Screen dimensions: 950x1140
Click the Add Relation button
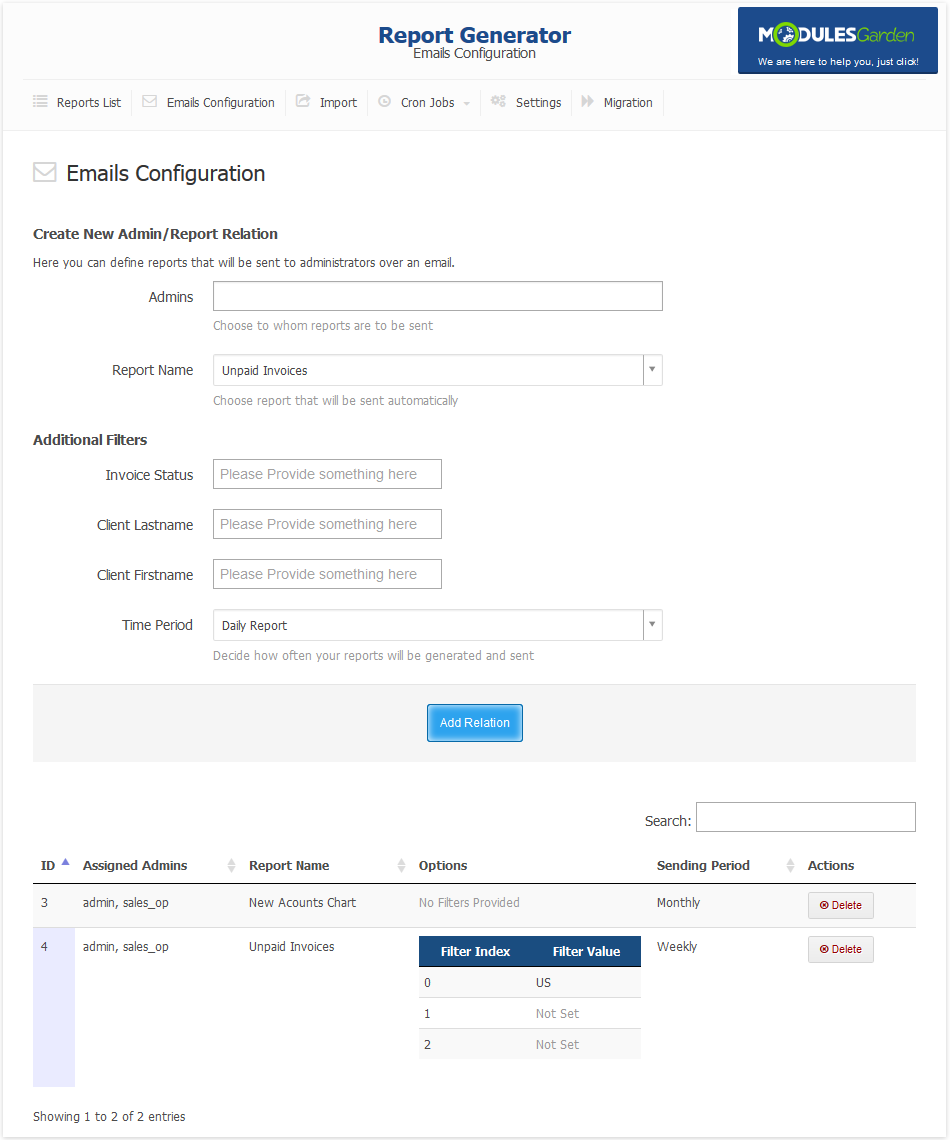click(x=475, y=723)
